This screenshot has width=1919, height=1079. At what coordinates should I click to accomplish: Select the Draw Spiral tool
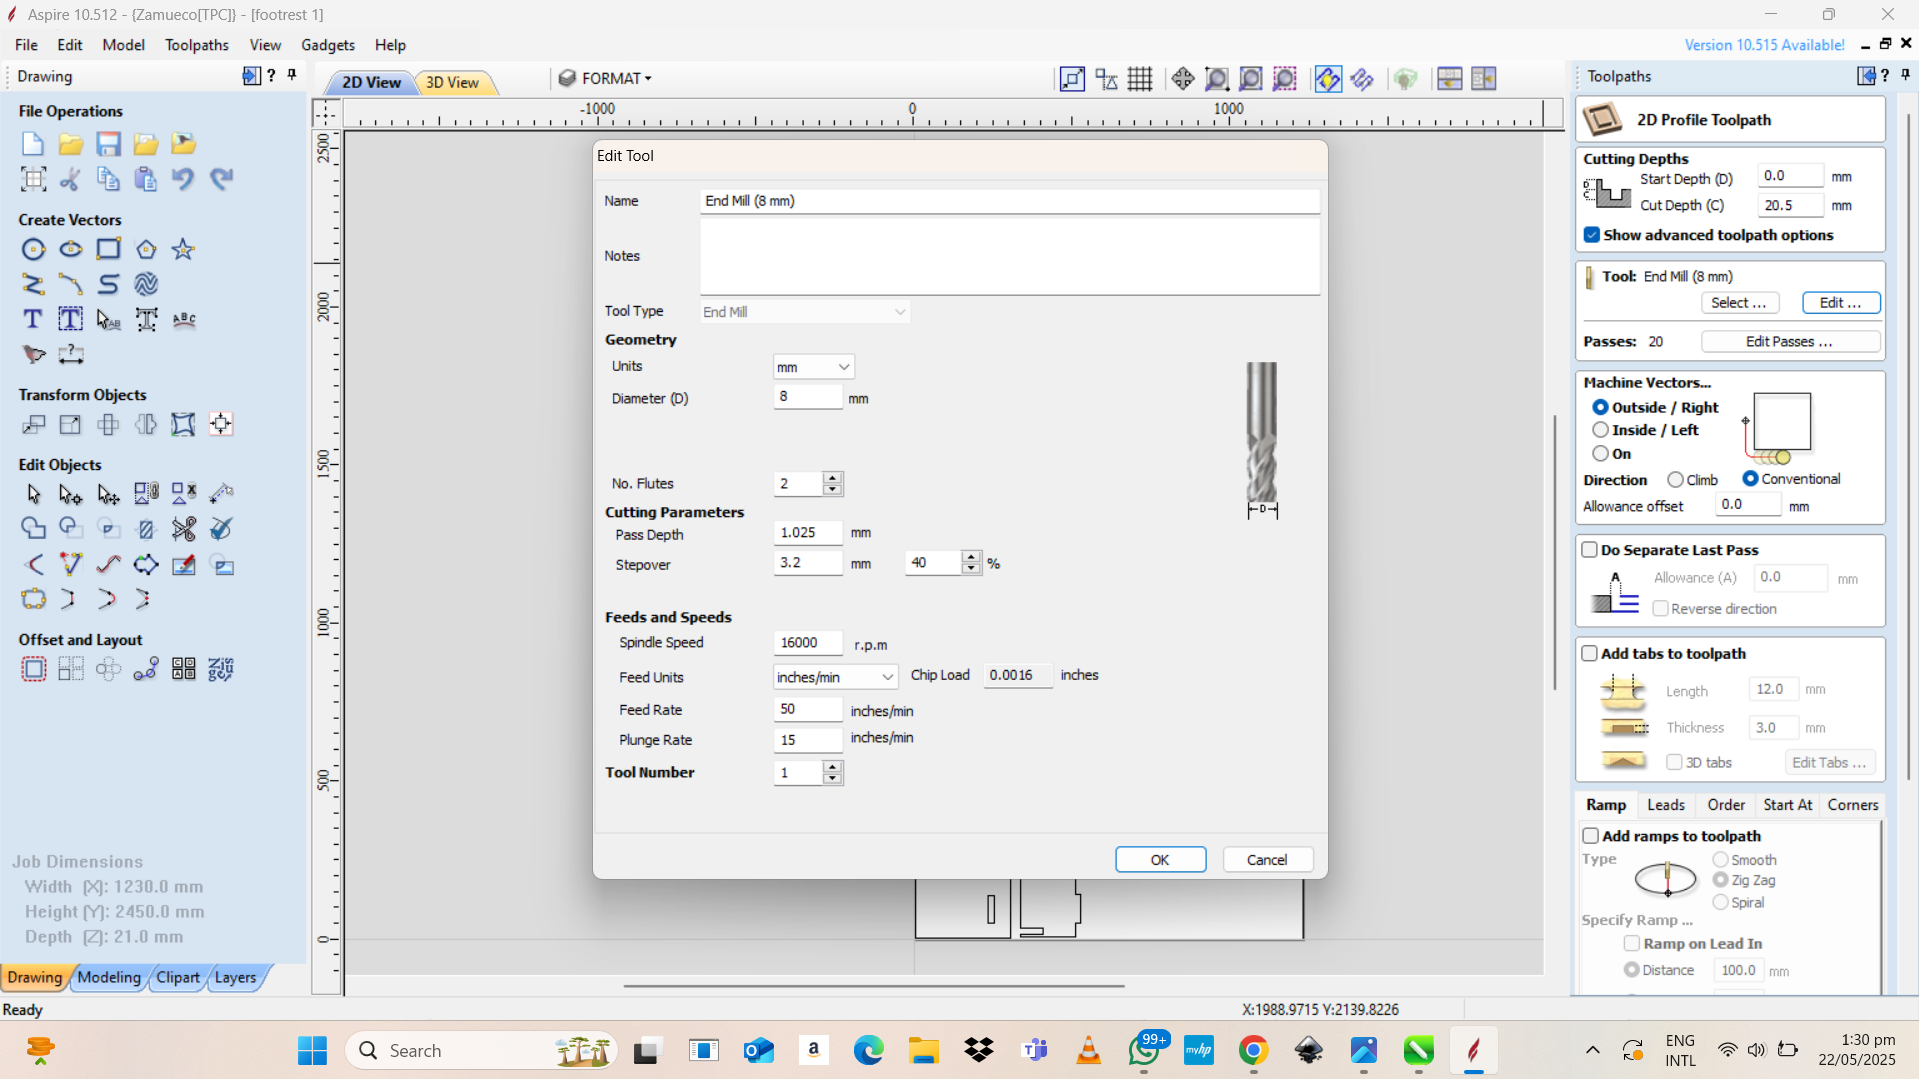coord(146,284)
